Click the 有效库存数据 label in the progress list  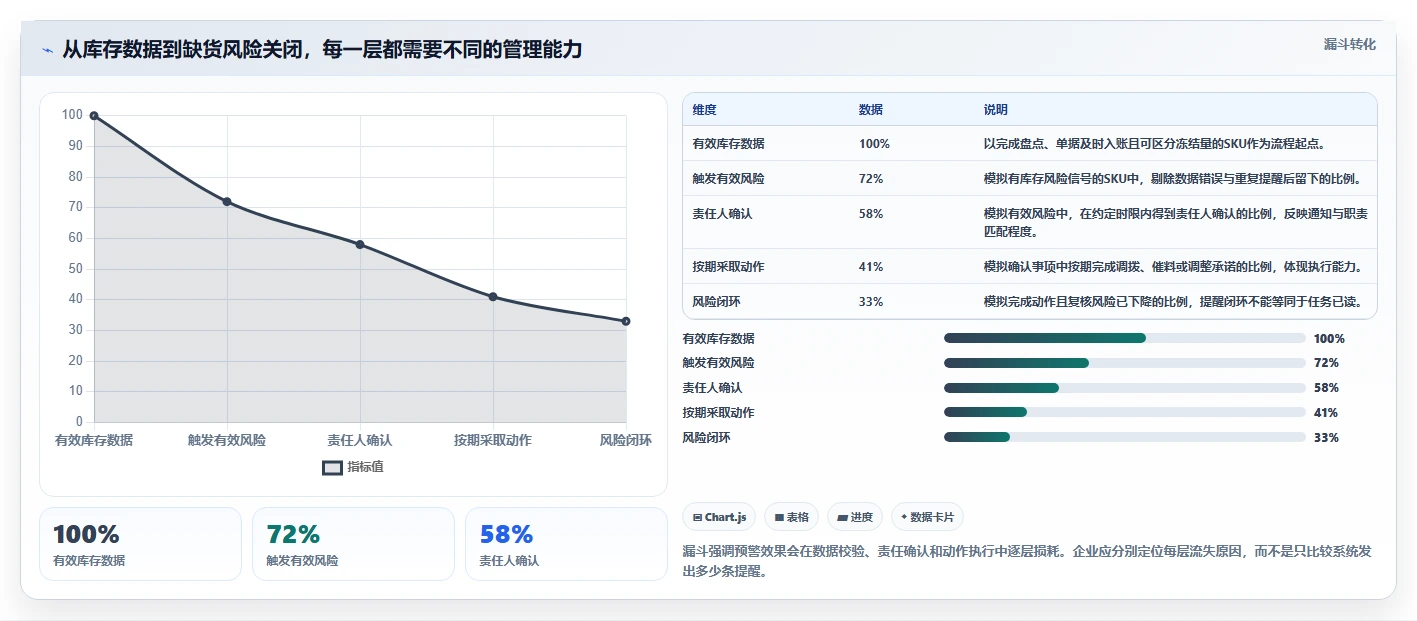click(x=719, y=338)
